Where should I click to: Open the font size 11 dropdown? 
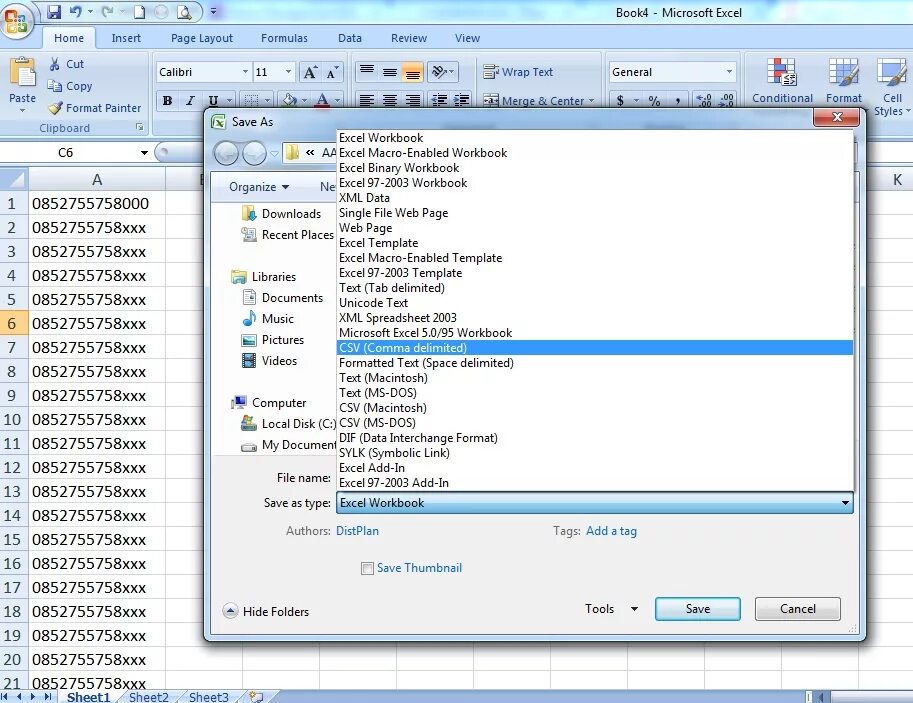click(288, 72)
